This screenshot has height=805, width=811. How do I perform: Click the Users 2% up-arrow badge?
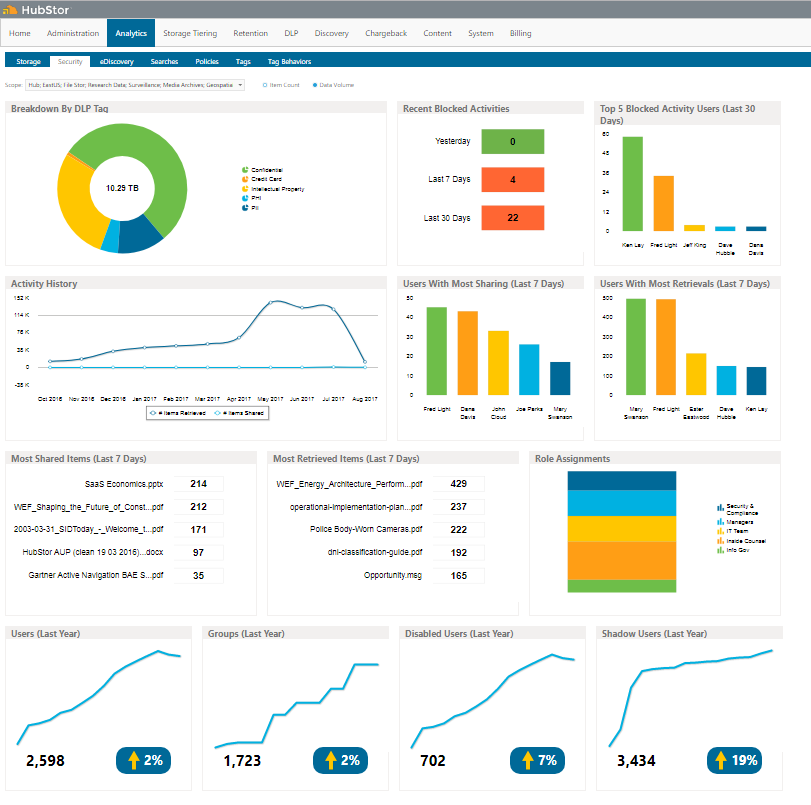click(x=143, y=760)
